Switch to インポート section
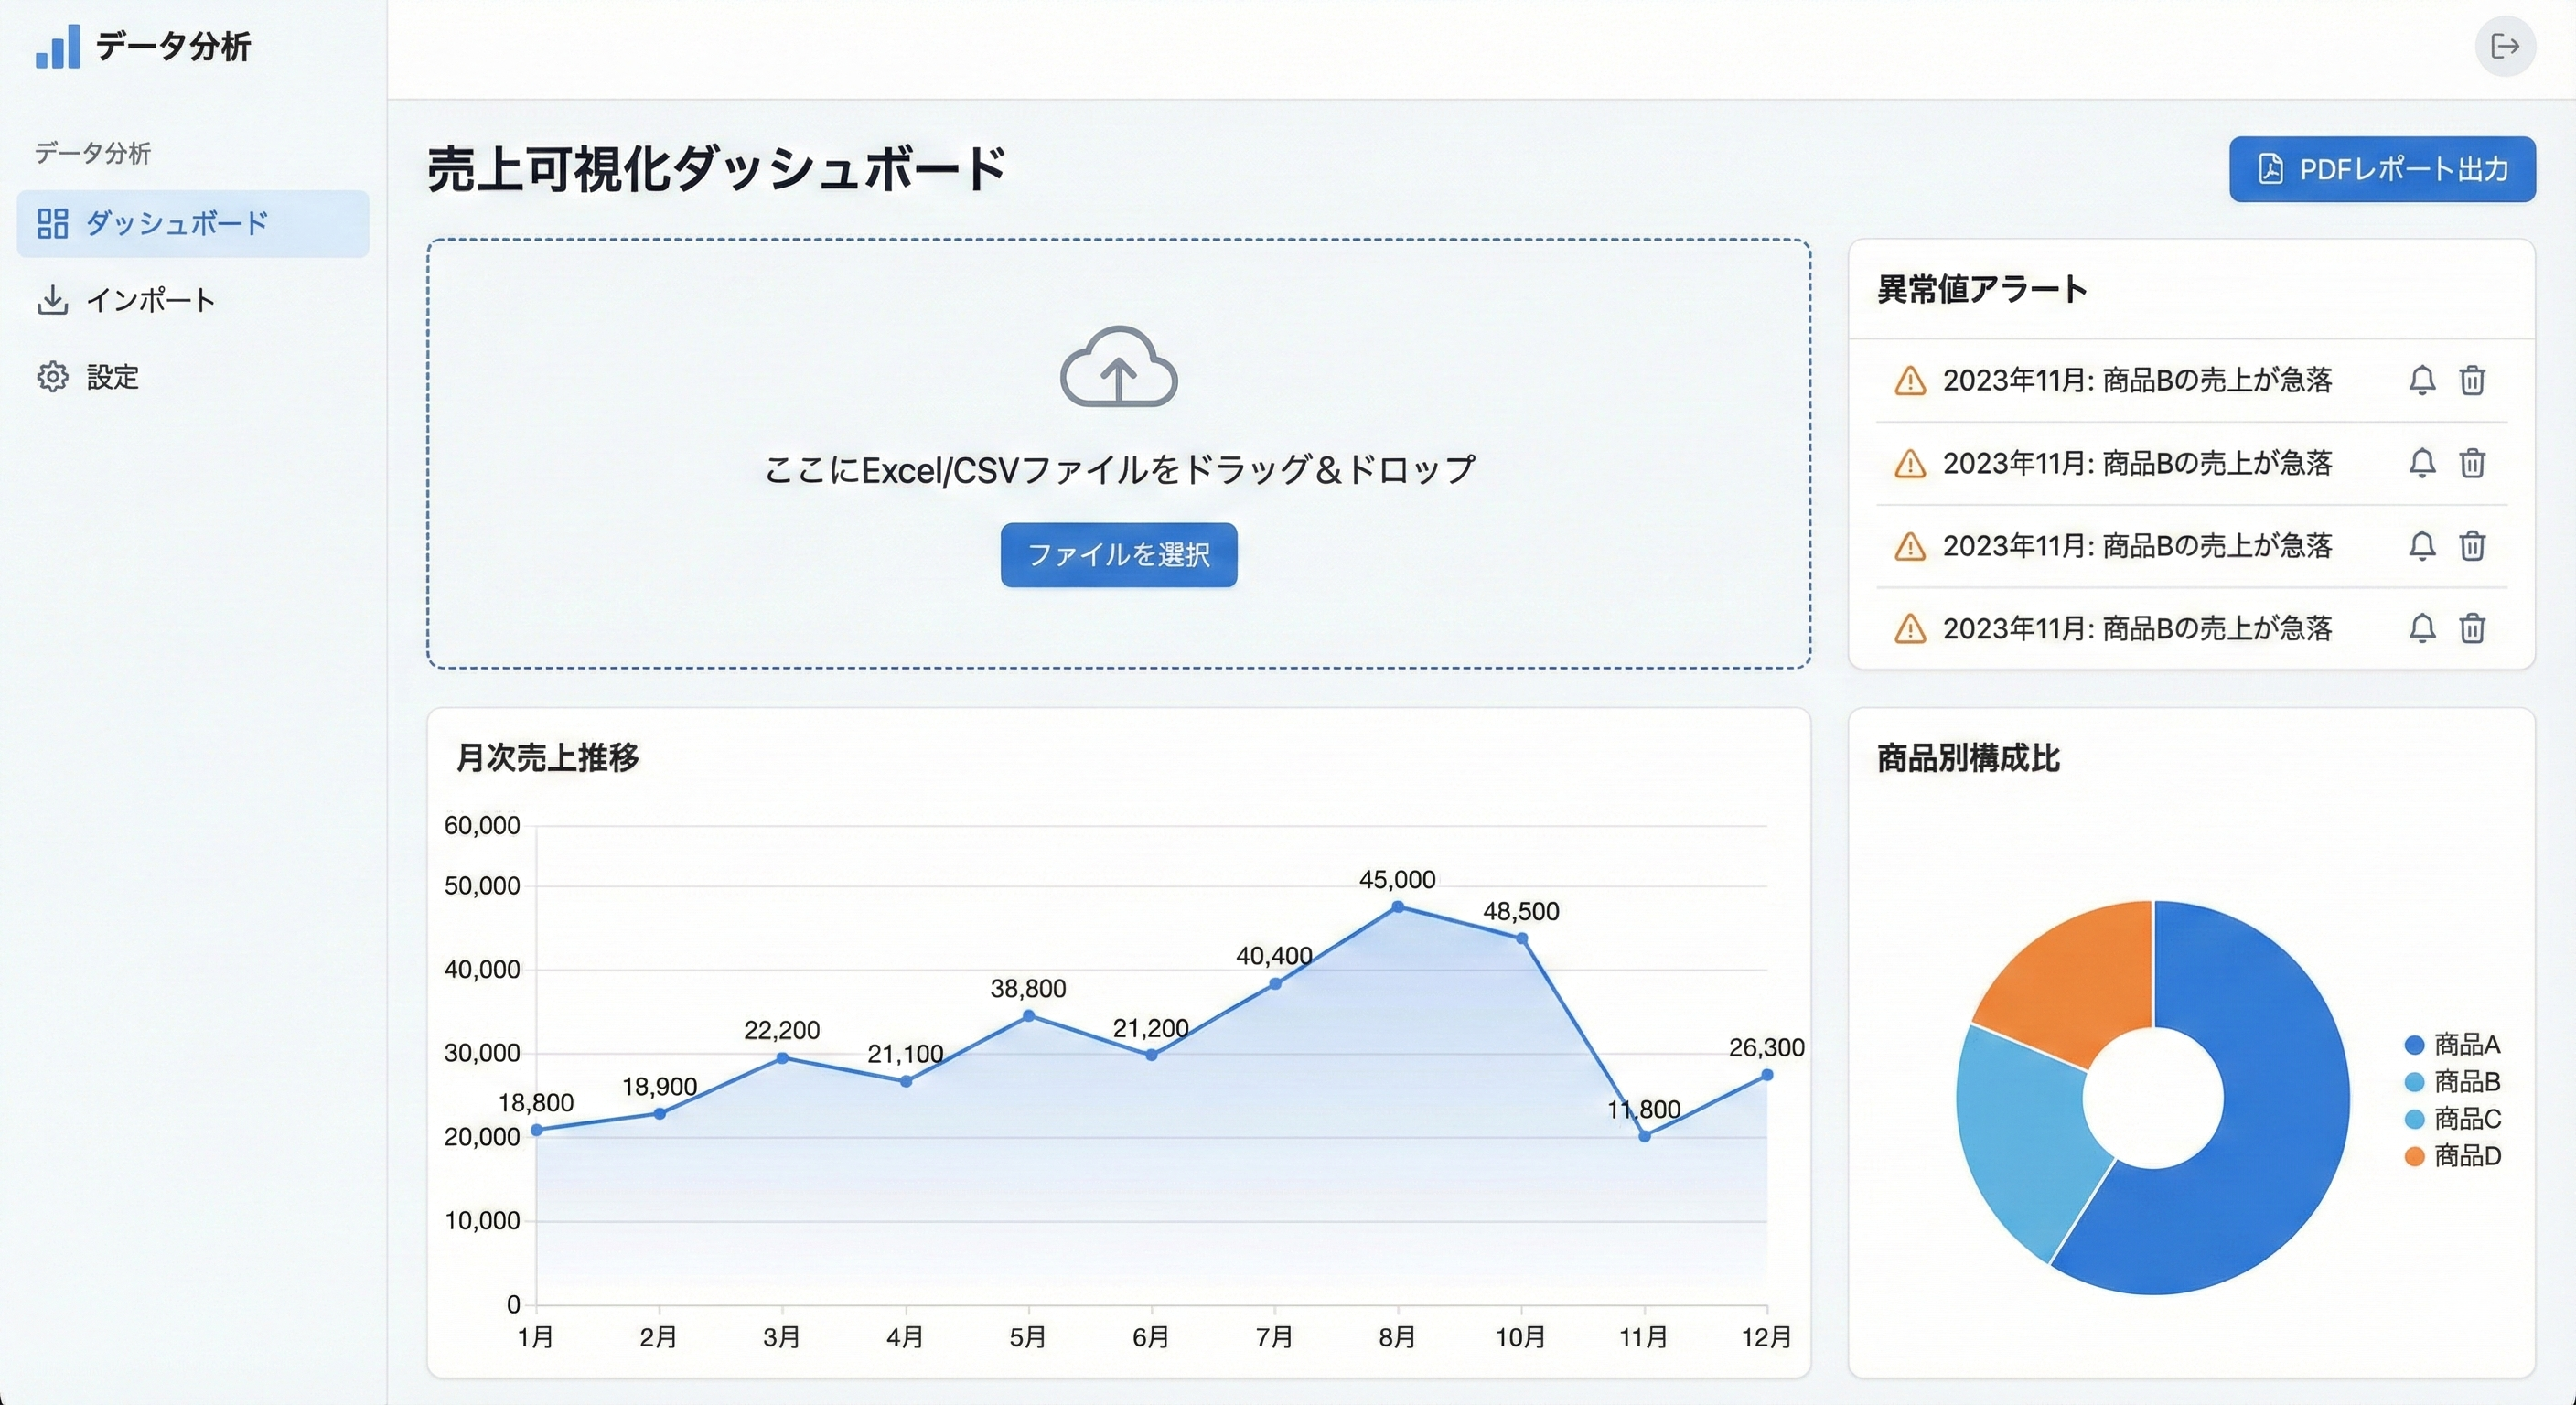2576x1405 pixels. coord(151,299)
